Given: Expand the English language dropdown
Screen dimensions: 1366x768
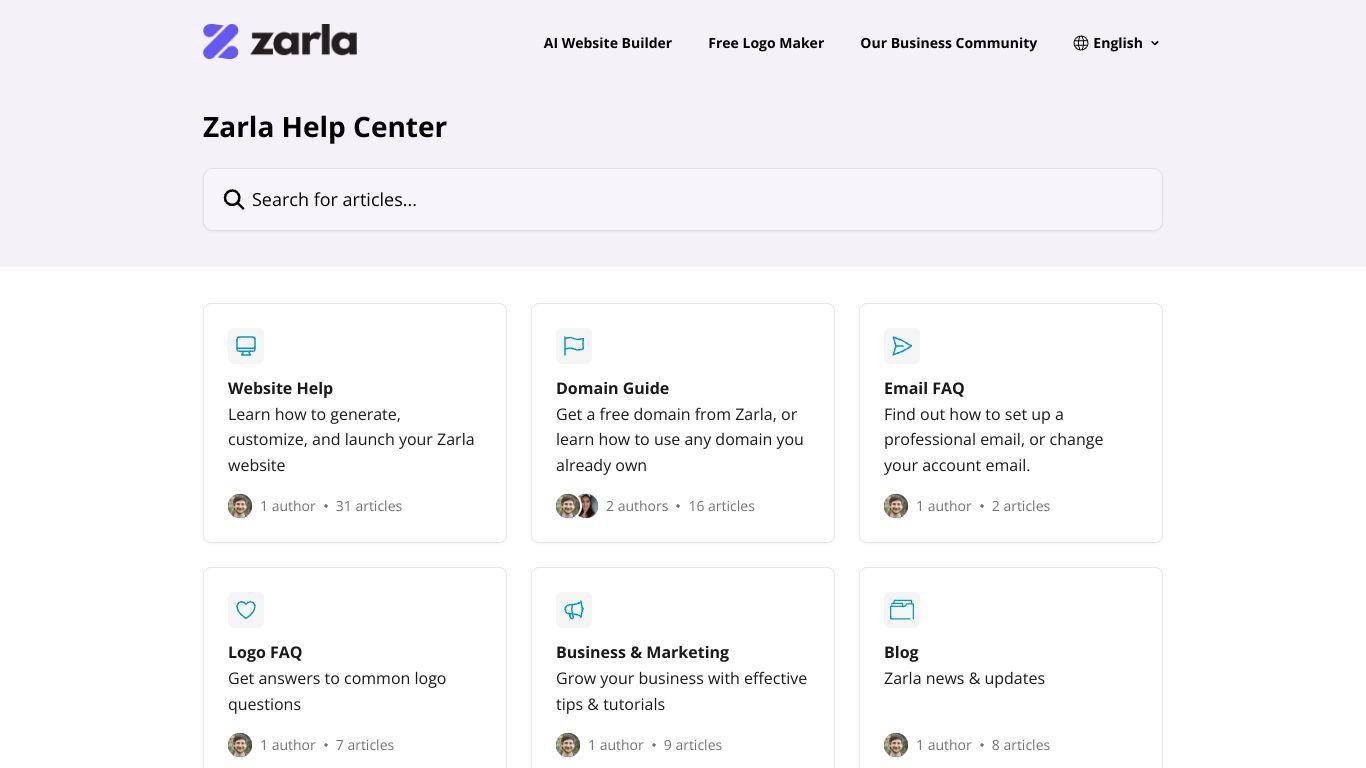Looking at the screenshot, I should 1117,43.
